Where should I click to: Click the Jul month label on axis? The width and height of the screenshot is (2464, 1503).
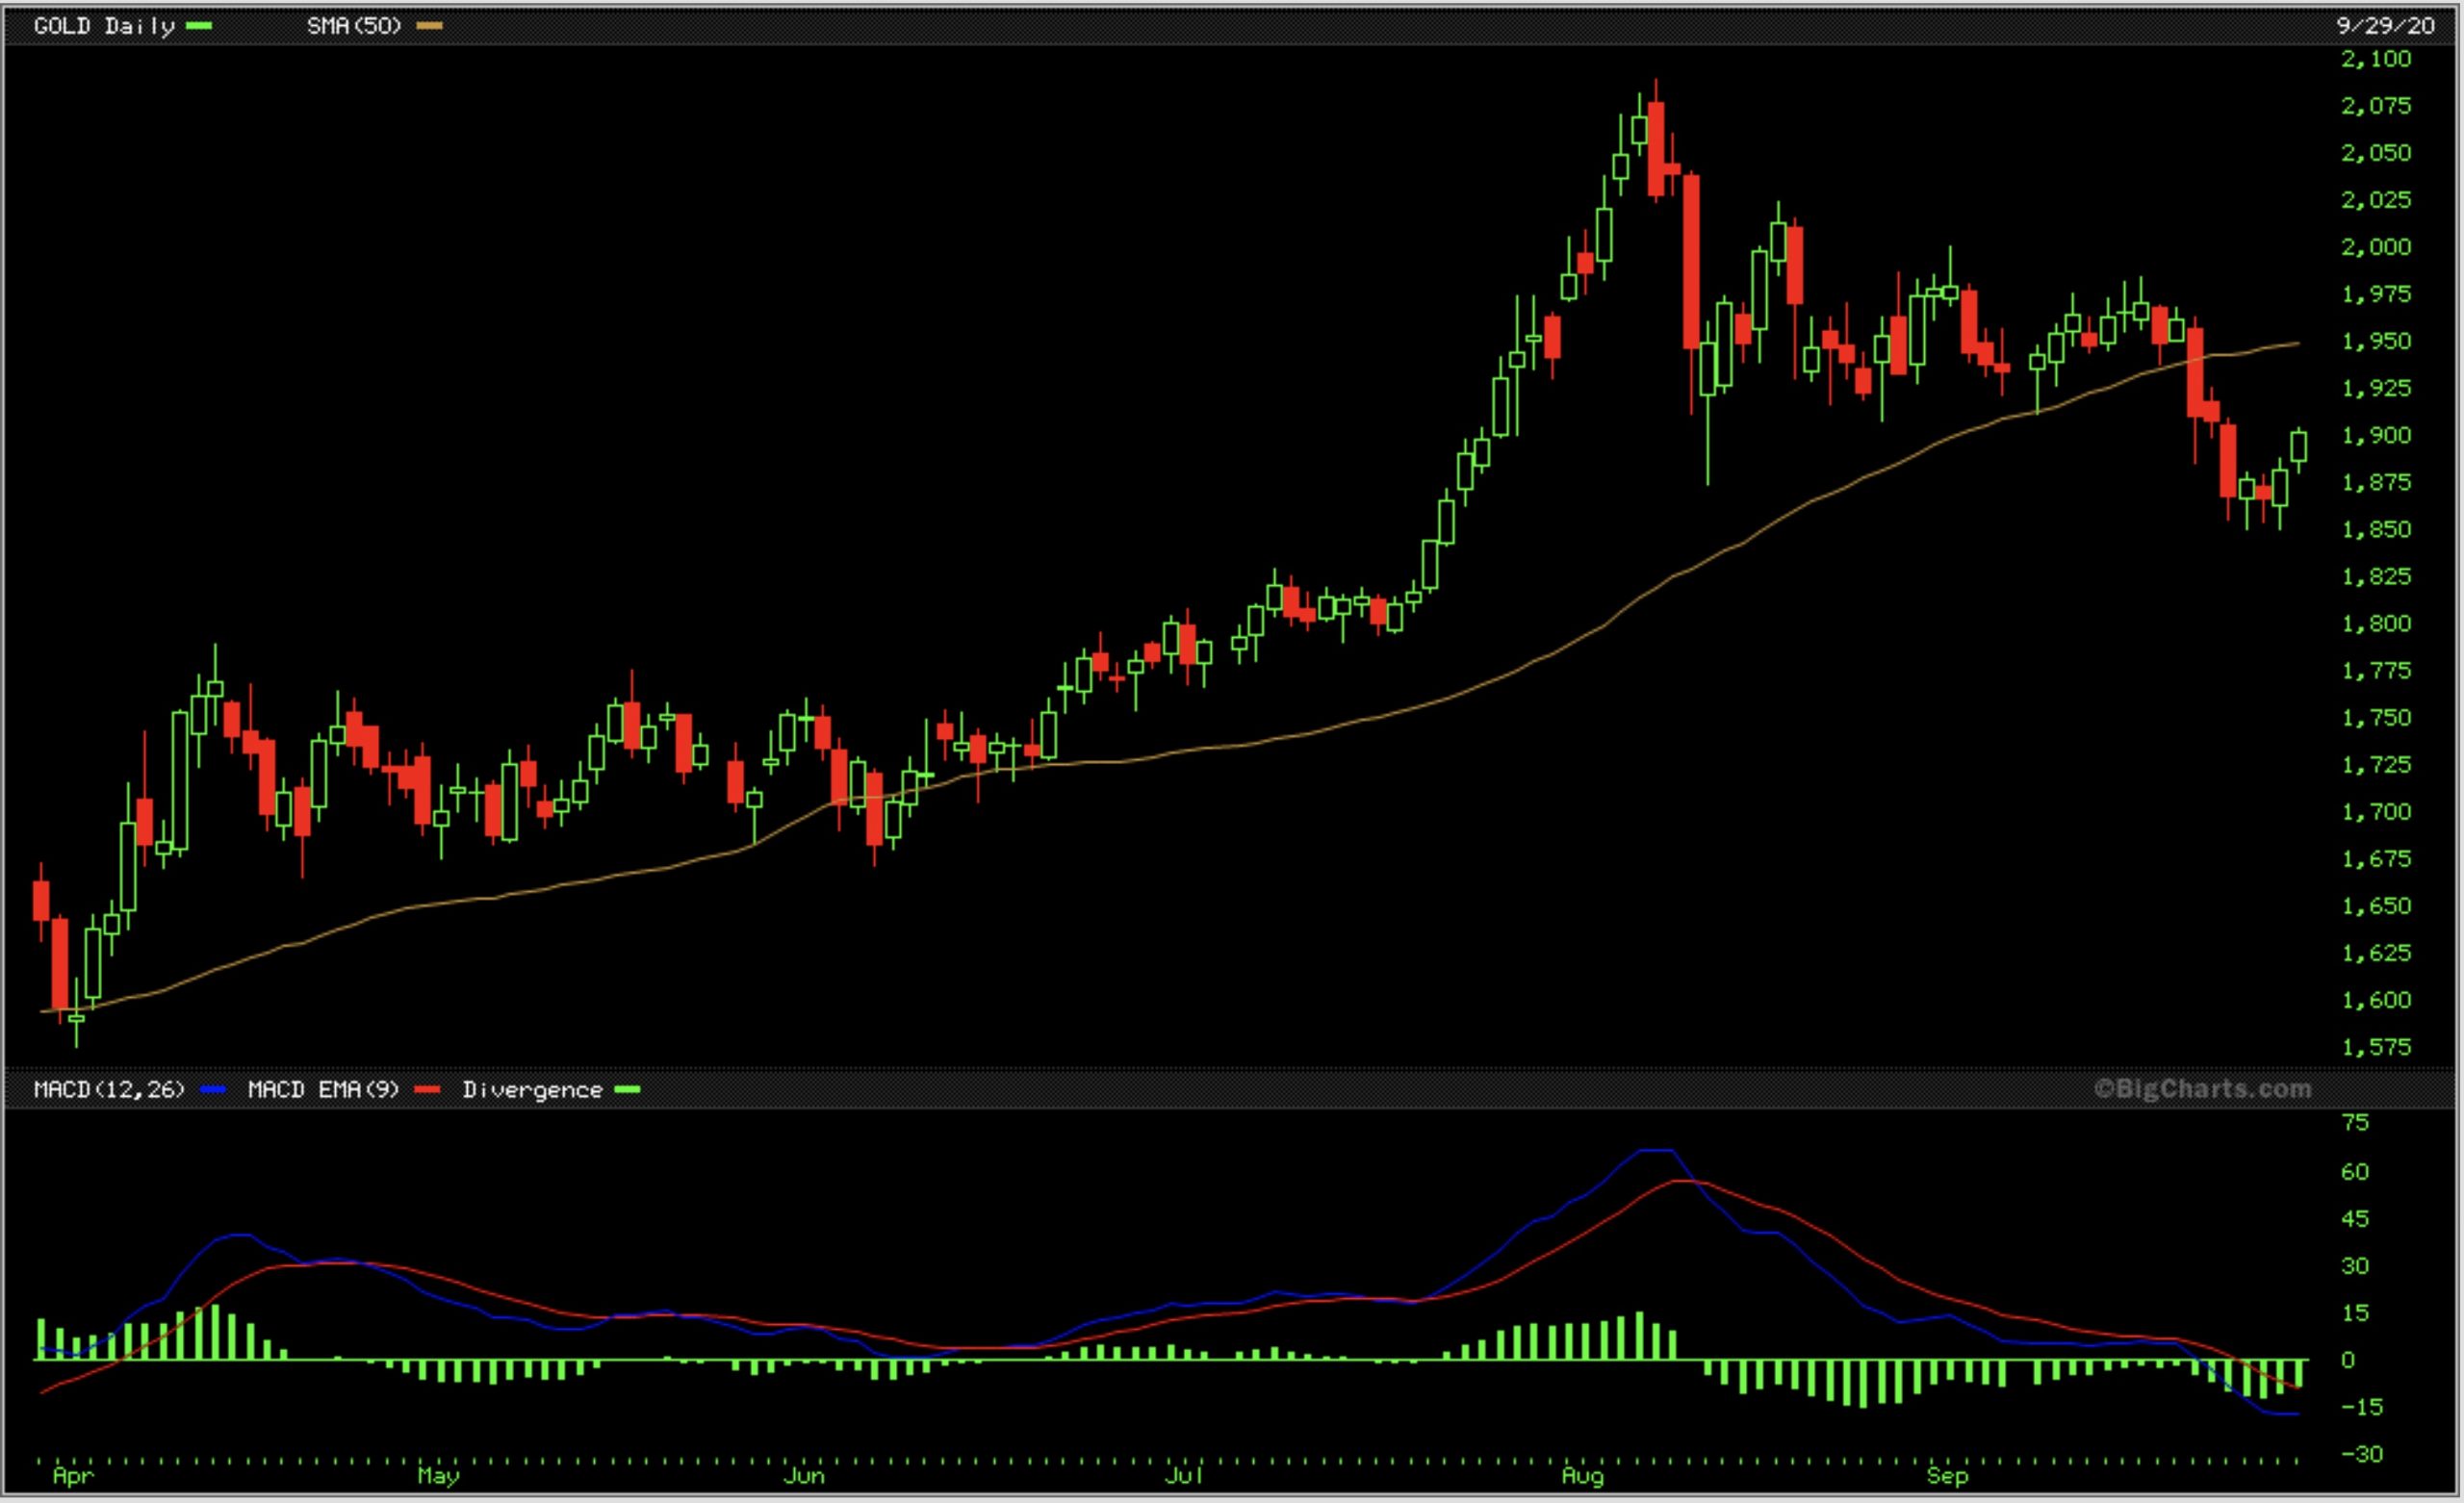pyautogui.click(x=1183, y=1476)
